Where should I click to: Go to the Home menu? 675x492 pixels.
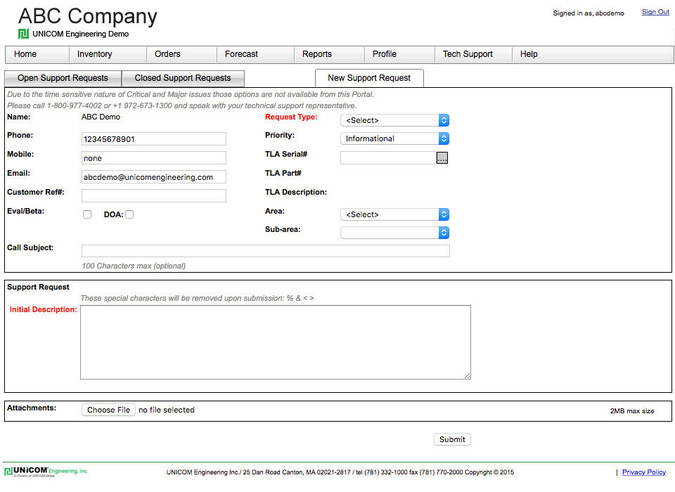coord(37,54)
